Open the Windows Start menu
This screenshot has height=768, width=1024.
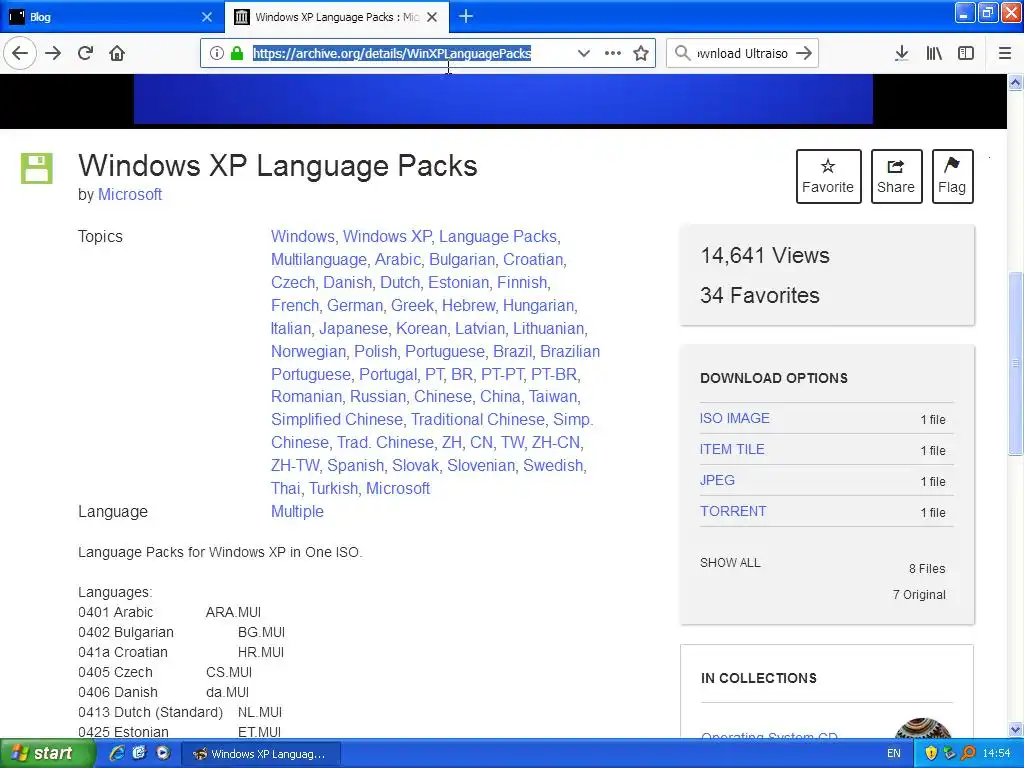47,754
